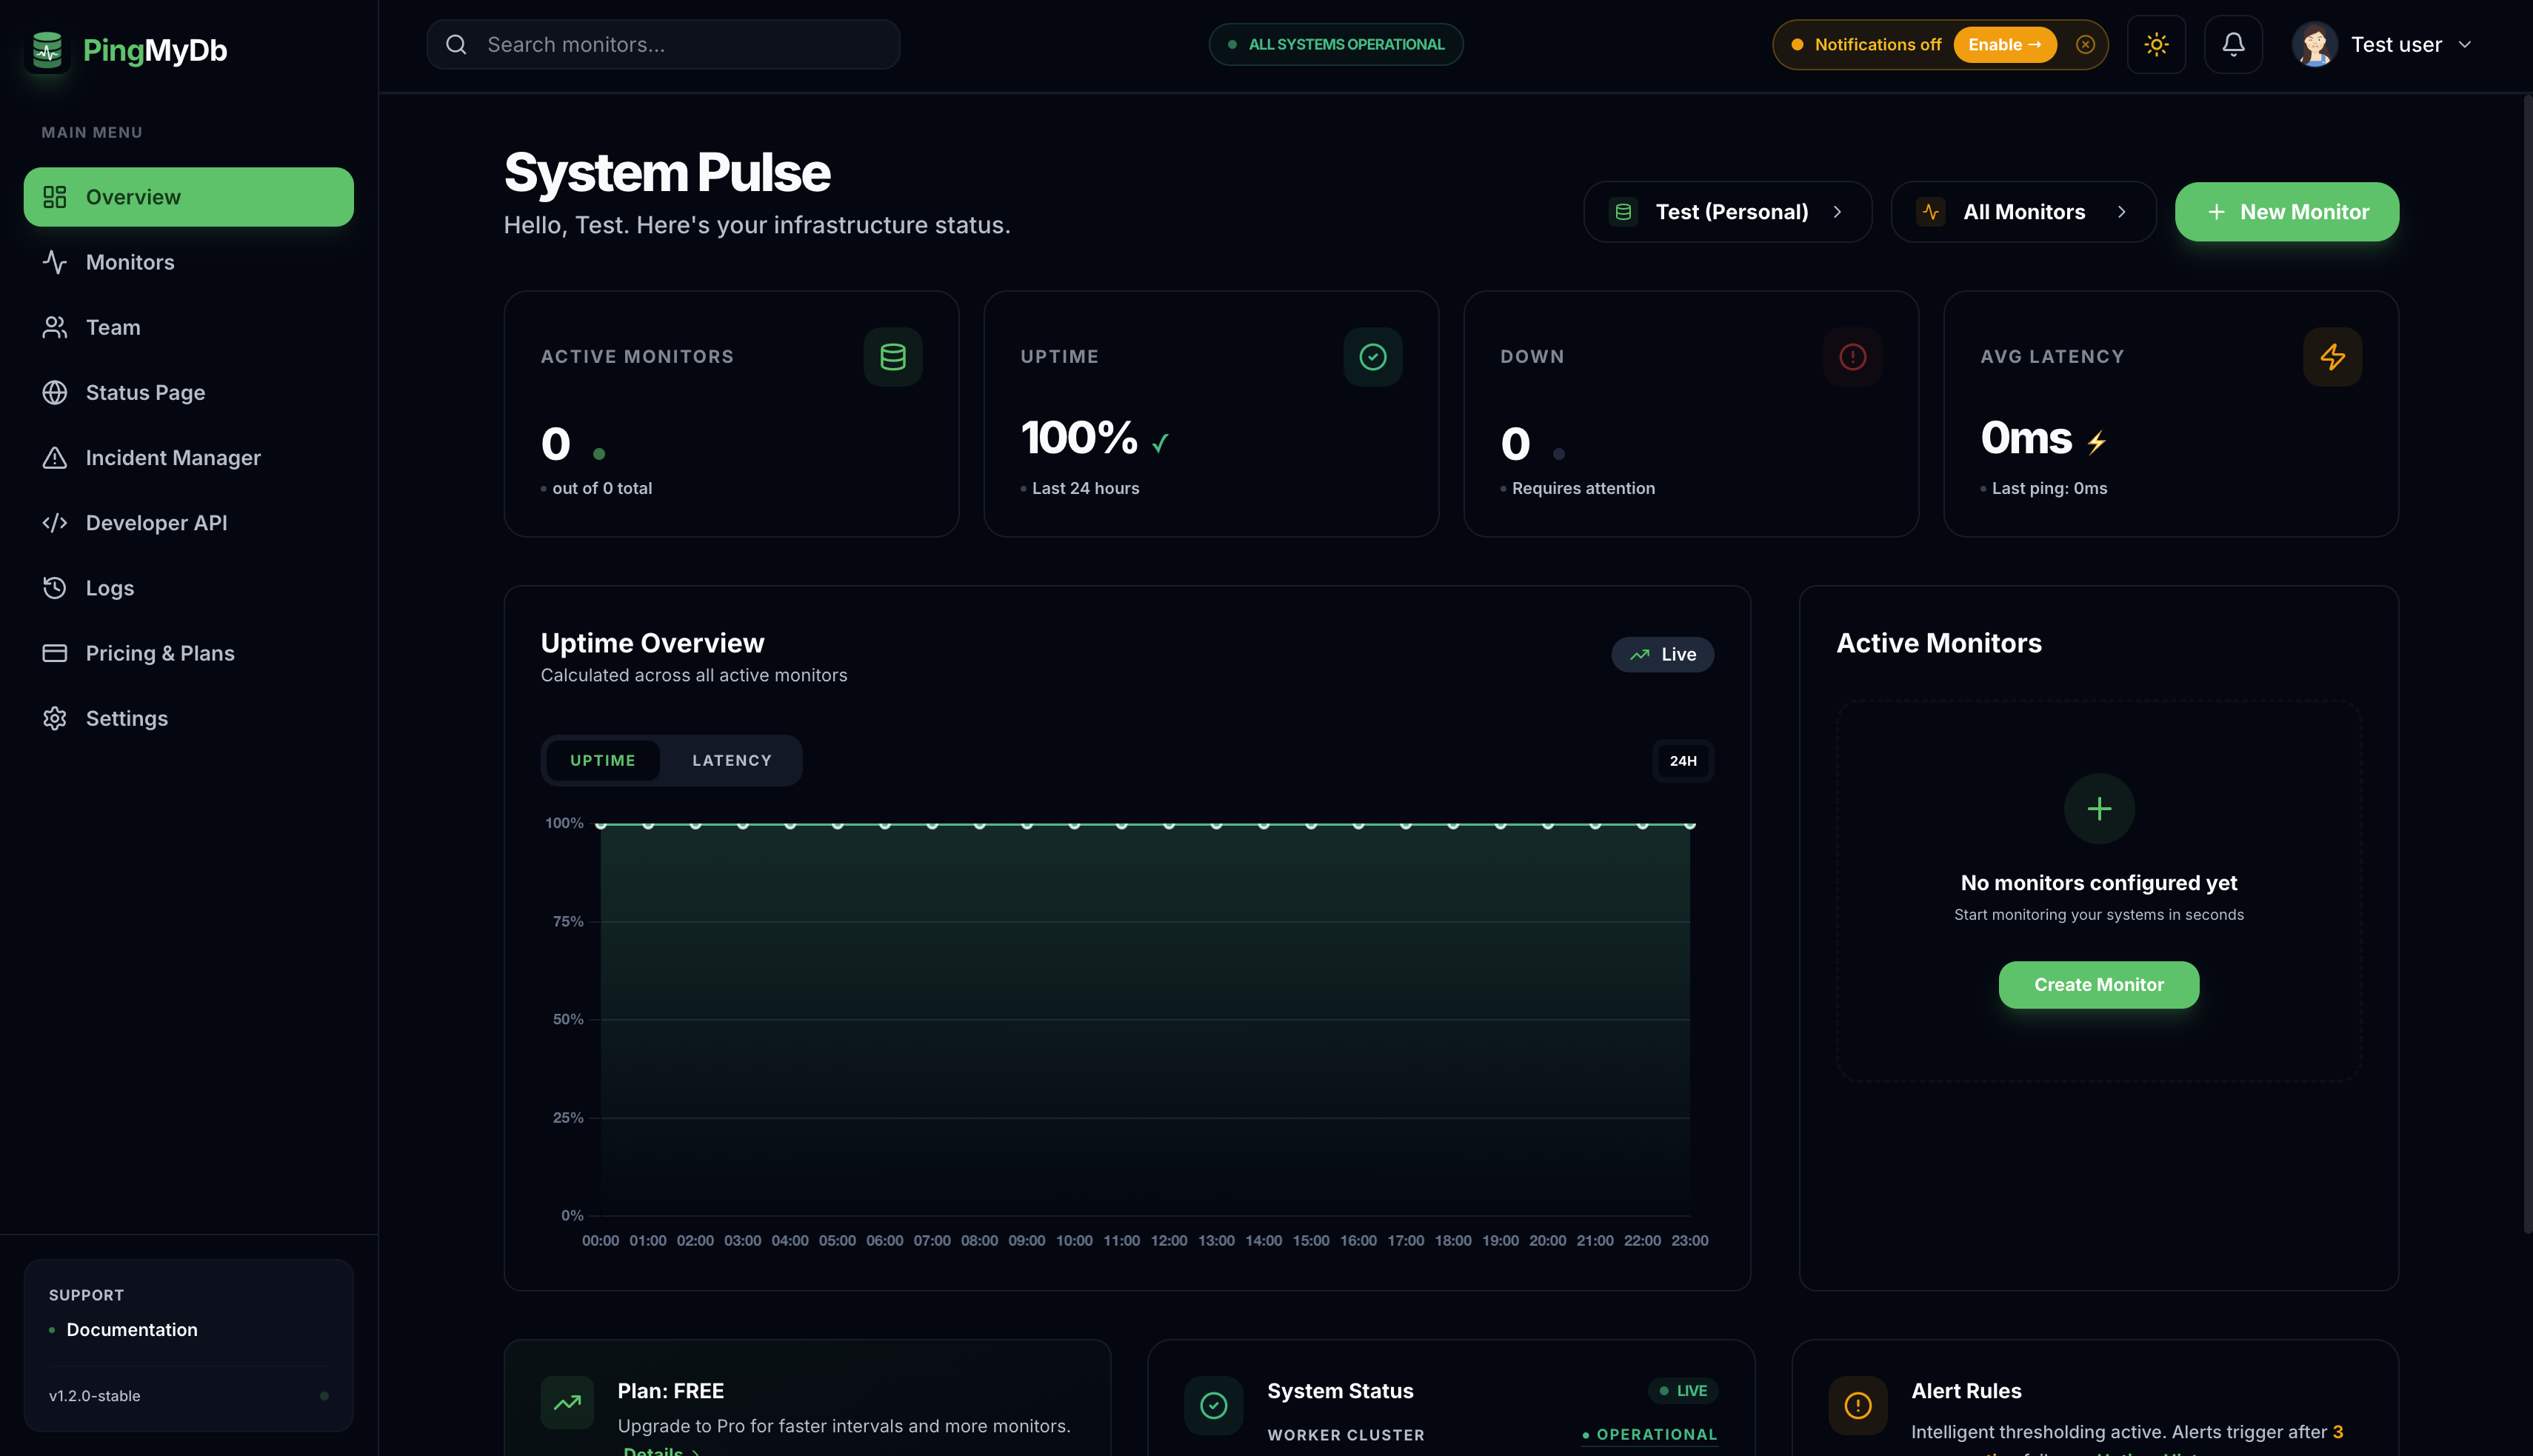Select the UPTIME tab on the chart
Viewport: 2533px width, 1456px height.
[602, 760]
